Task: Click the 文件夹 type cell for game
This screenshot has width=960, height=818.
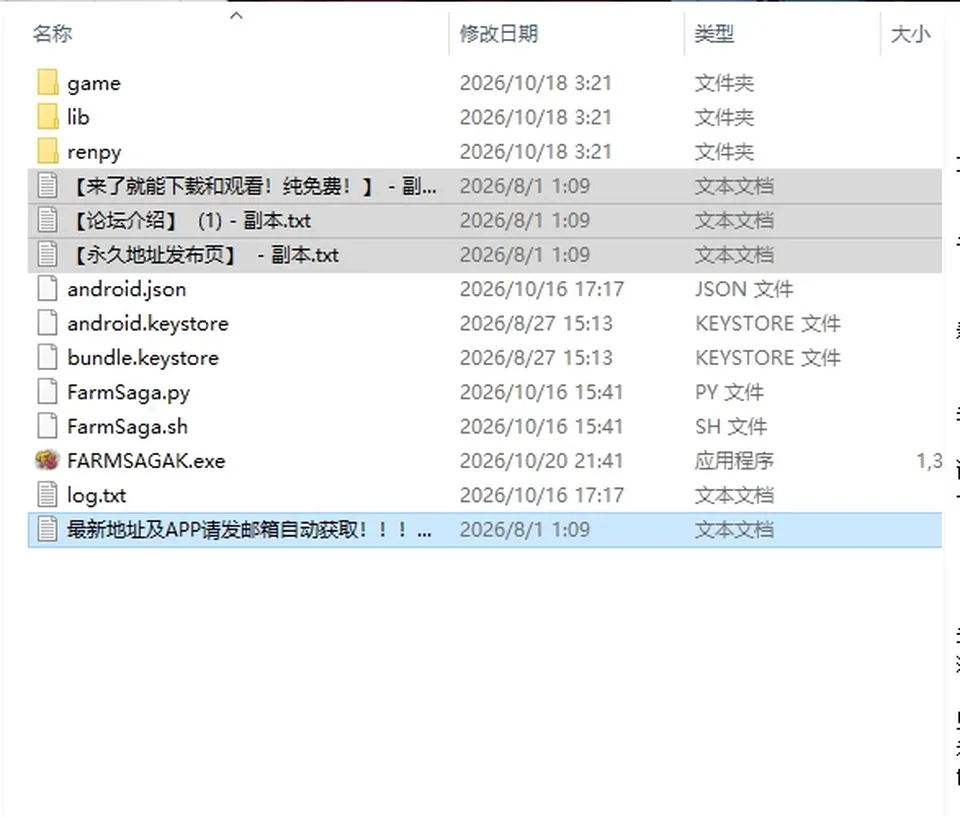Action: tap(724, 83)
